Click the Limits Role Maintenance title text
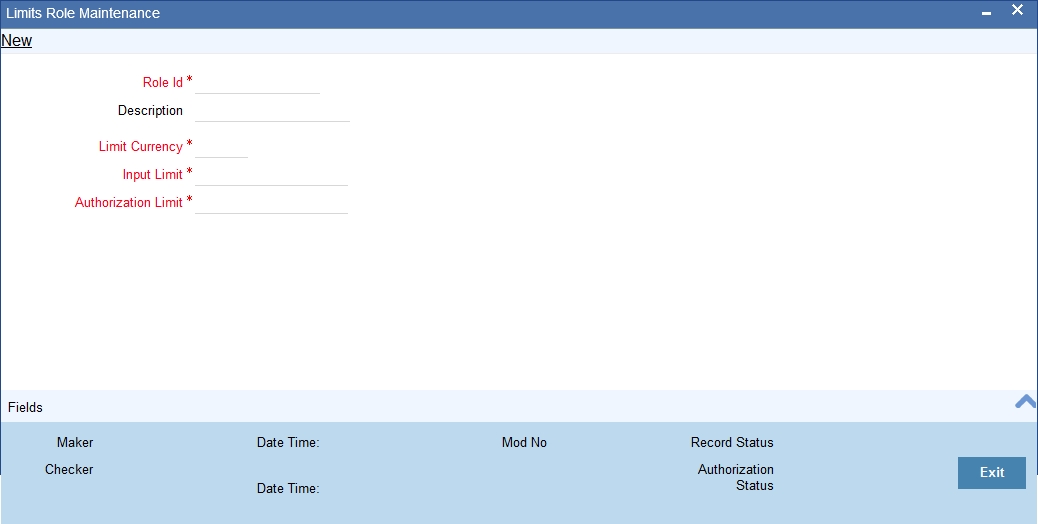Viewport: 1038px width, 524px height. (83, 13)
